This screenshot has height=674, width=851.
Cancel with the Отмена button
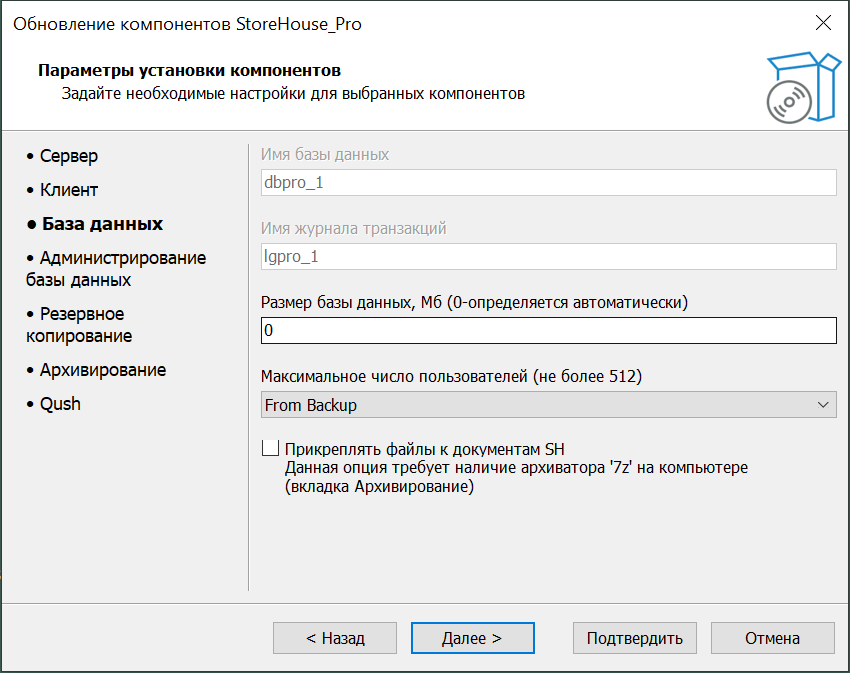pyautogui.click(x=772, y=638)
